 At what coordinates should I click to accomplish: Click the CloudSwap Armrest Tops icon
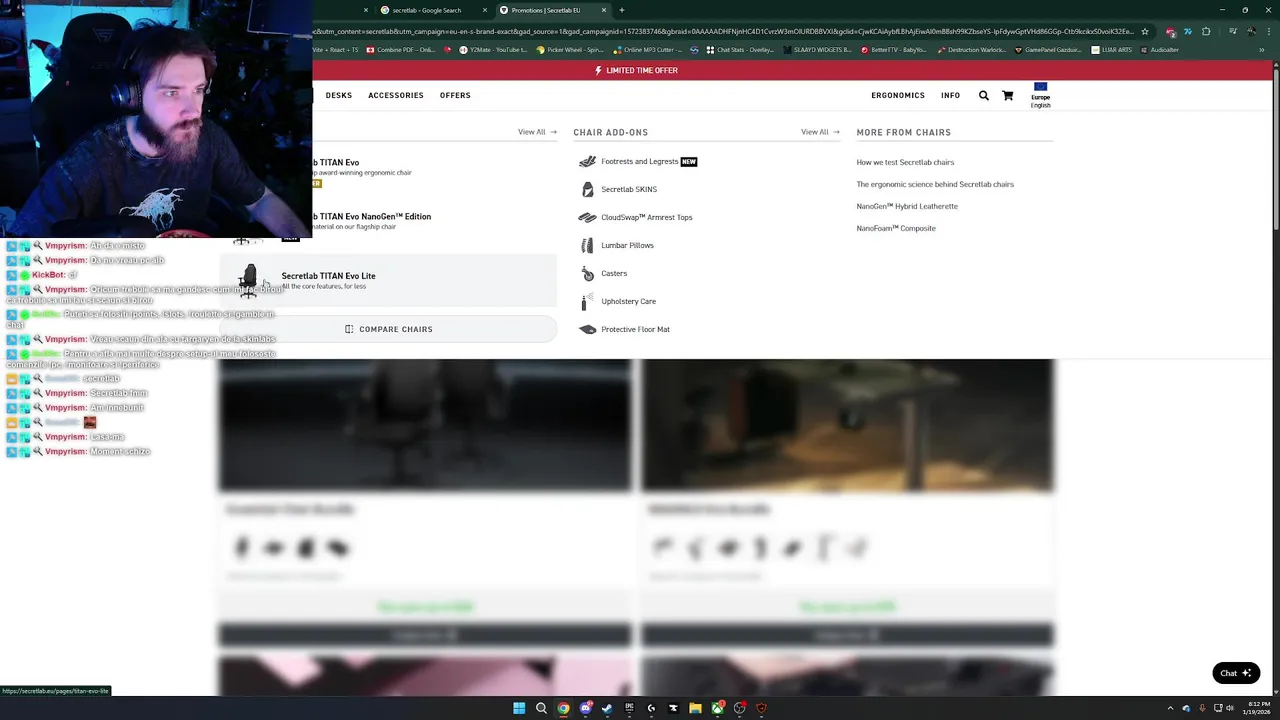[587, 217]
